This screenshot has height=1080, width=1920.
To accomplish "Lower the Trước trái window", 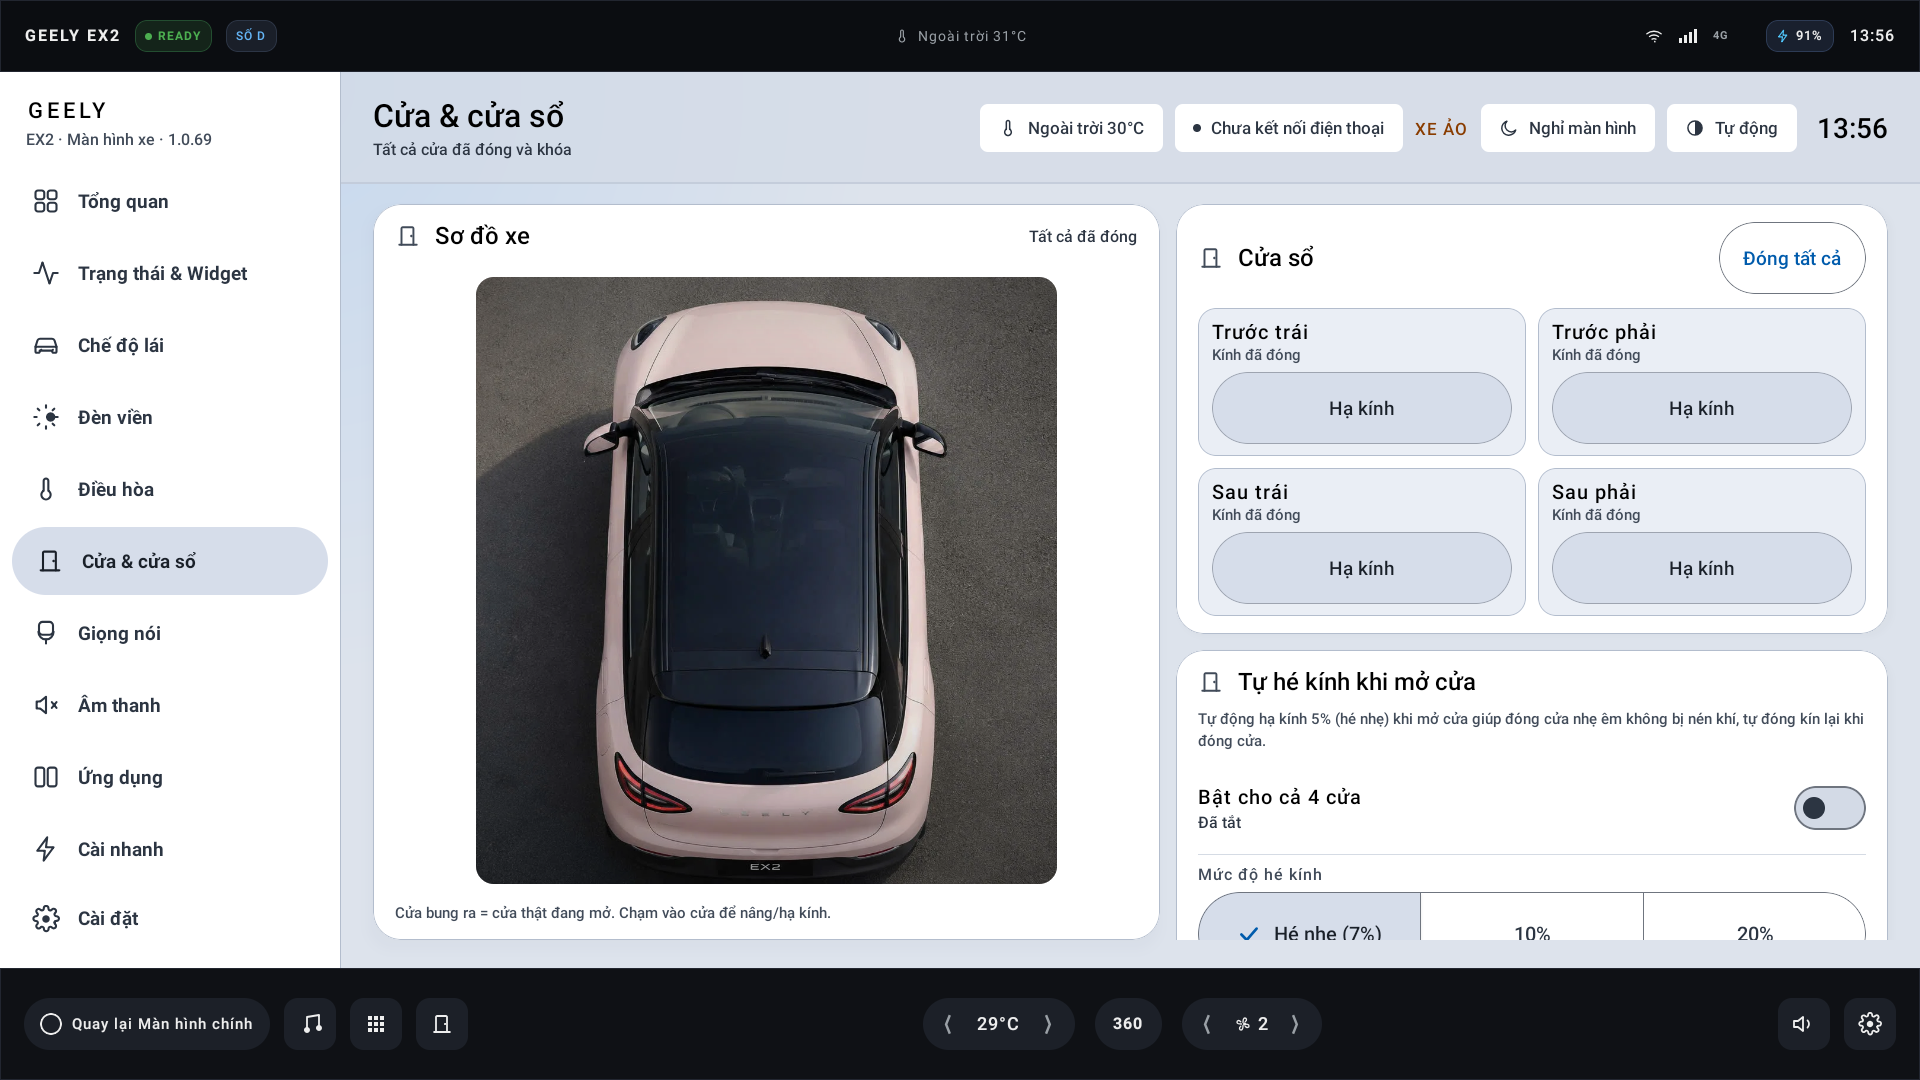I will point(1362,408).
